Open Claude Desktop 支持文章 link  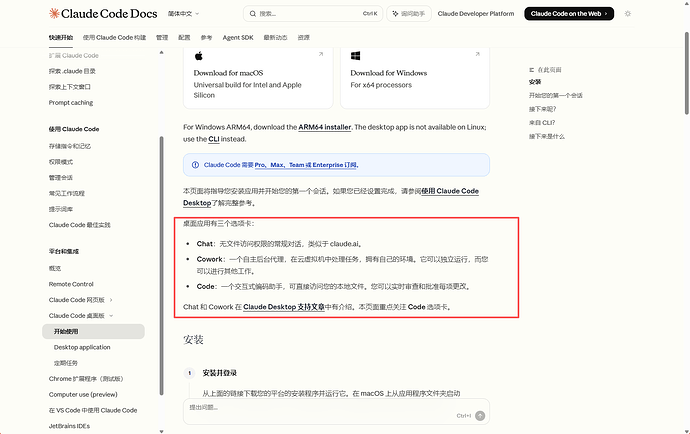tap(284, 307)
